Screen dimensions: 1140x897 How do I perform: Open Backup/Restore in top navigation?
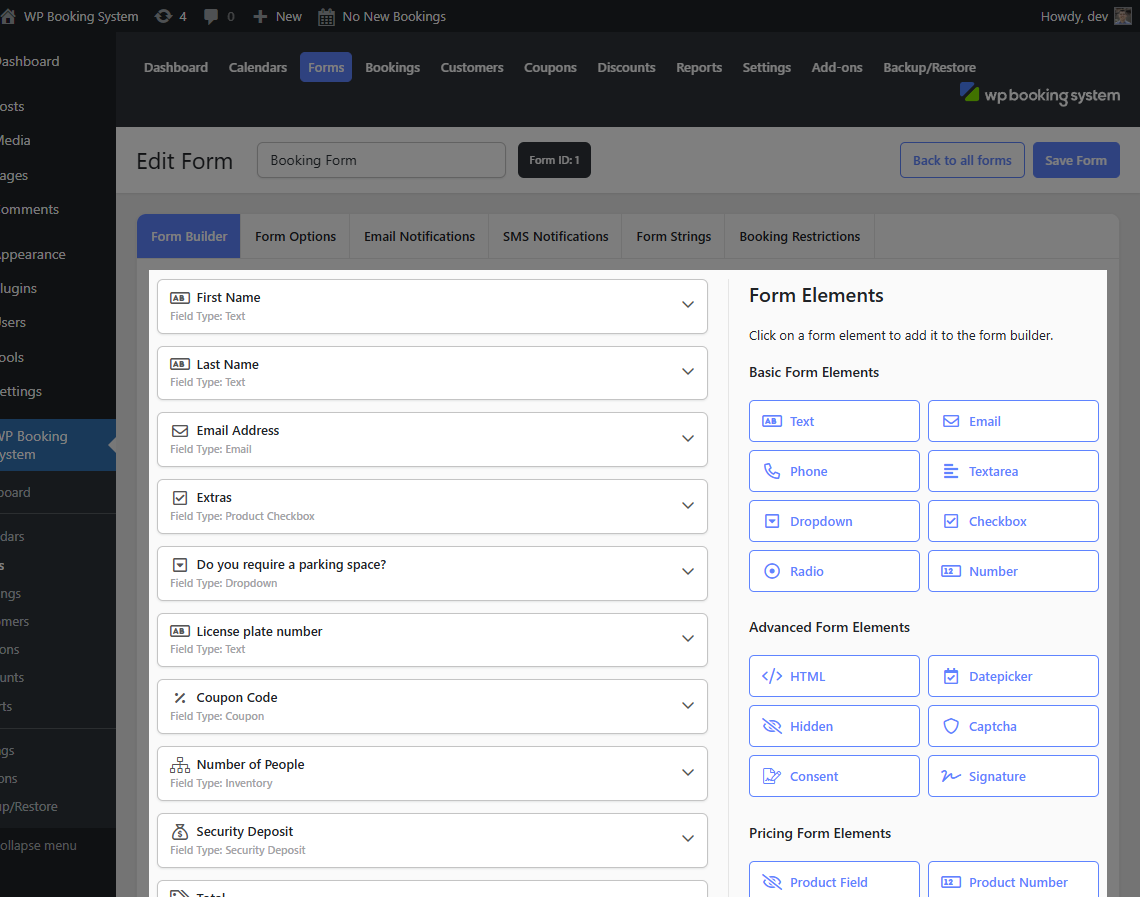coord(929,68)
